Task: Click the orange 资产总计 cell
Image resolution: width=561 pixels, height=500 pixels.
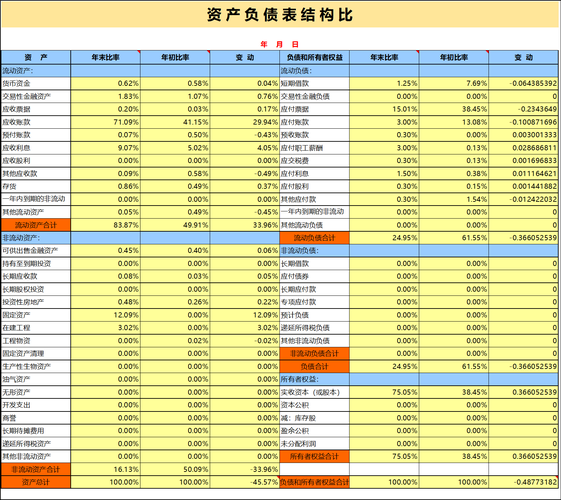Action: pyautogui.click(x=36, y=482)
